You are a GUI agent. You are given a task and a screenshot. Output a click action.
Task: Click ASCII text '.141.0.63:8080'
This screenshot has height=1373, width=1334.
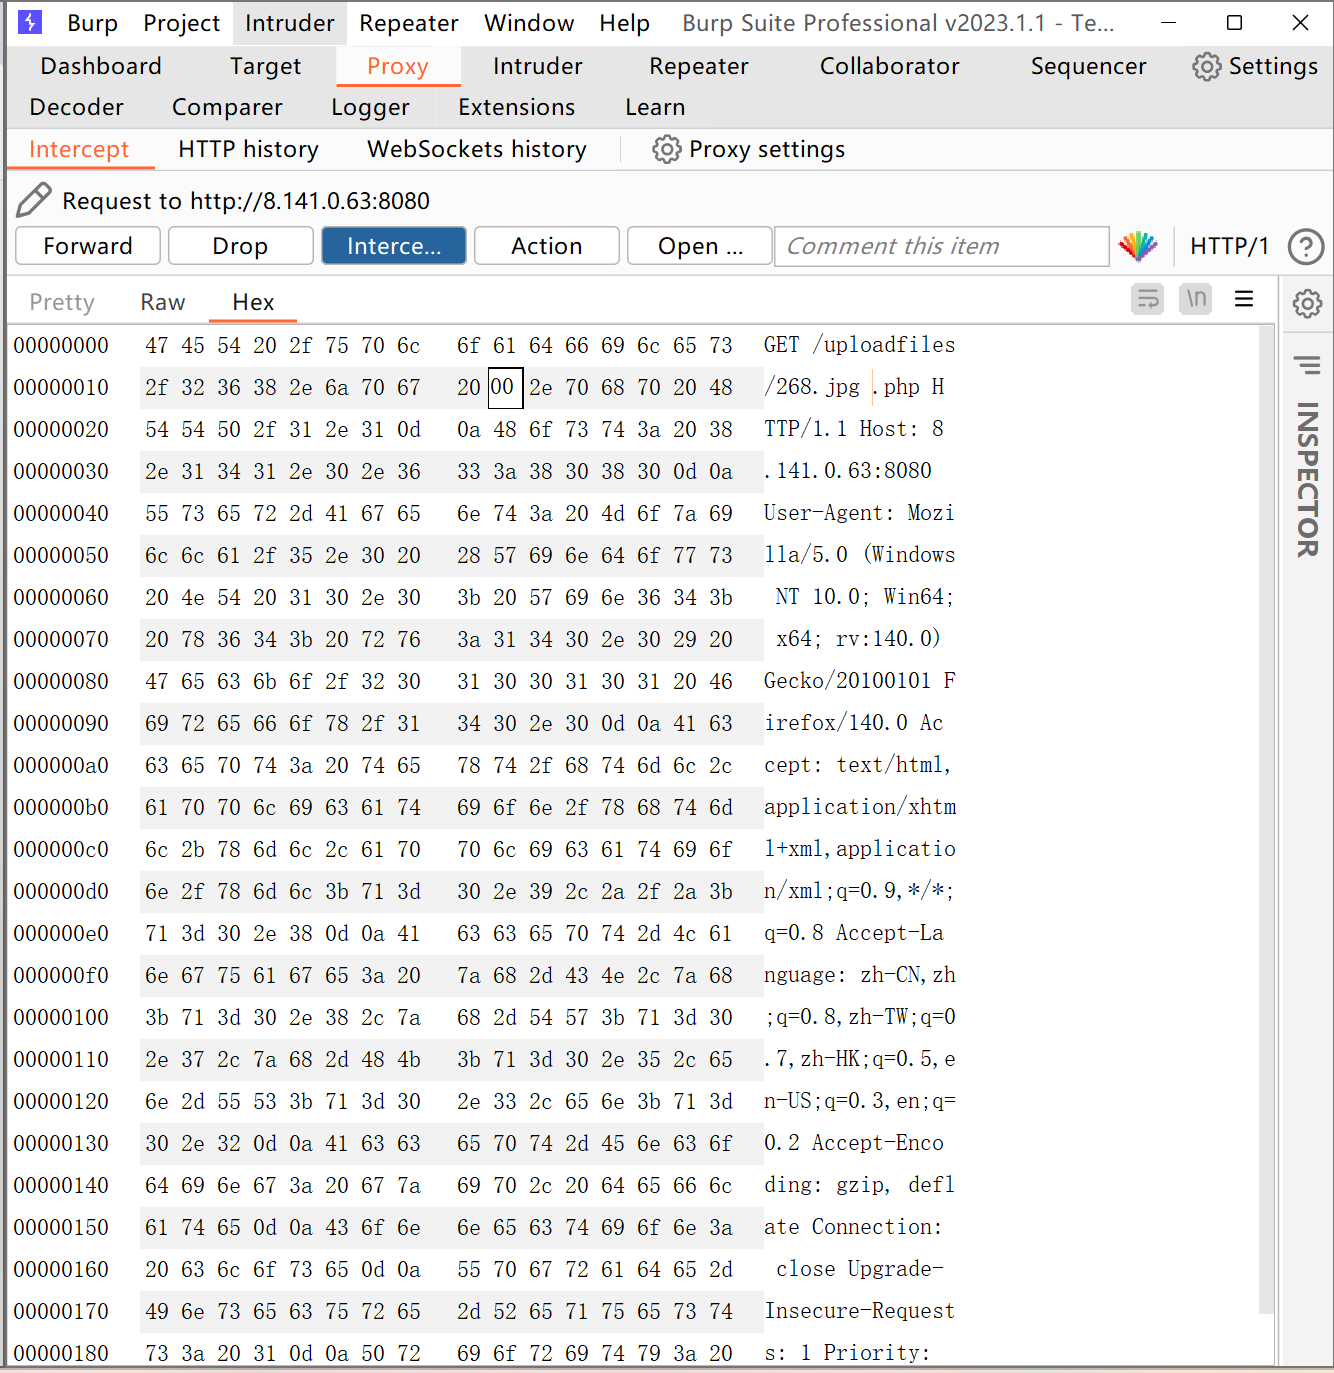coord(848,471)
